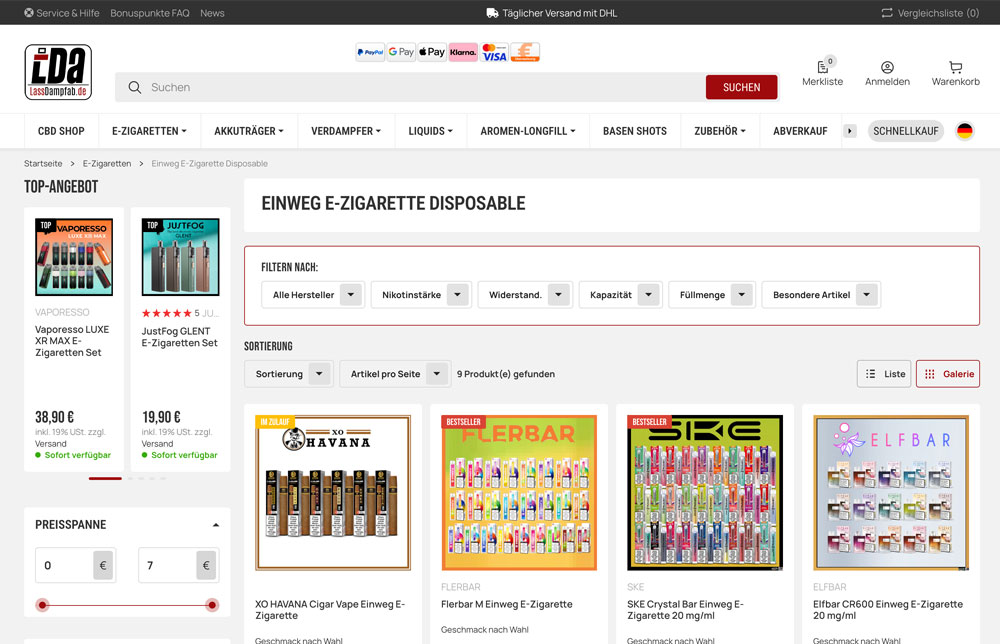Open Flerbar M Einweg E-Zigarette title
1000x644 pixels.
[x=507, y=604]
